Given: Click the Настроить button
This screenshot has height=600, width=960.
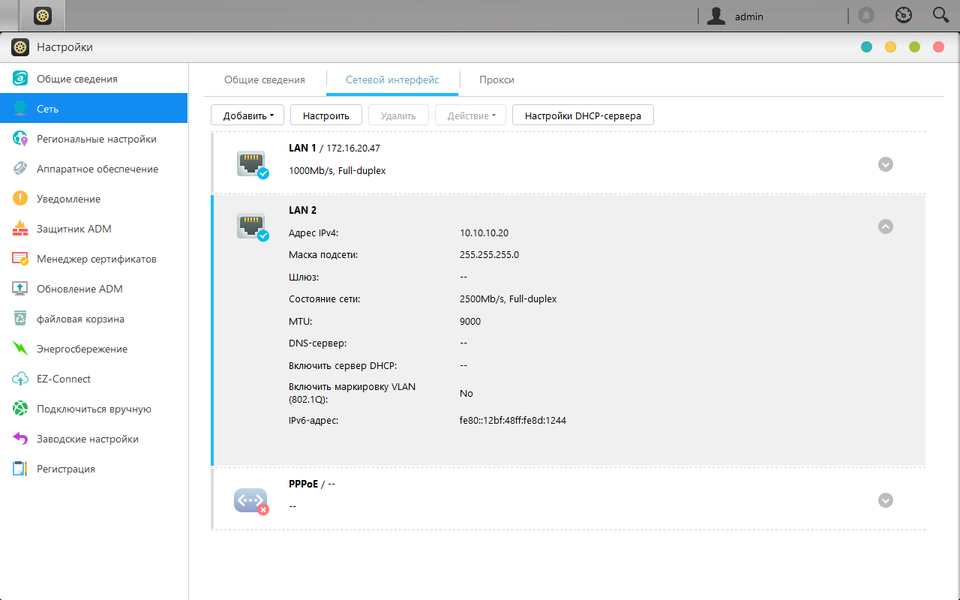Looking at the screenshot, I should pyautogui.click(x=326, y=115).
